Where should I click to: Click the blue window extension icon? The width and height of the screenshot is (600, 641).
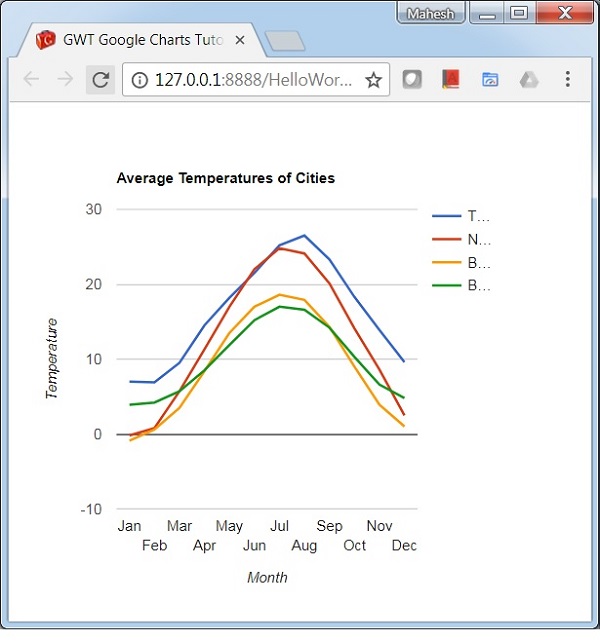coord(490,80)
